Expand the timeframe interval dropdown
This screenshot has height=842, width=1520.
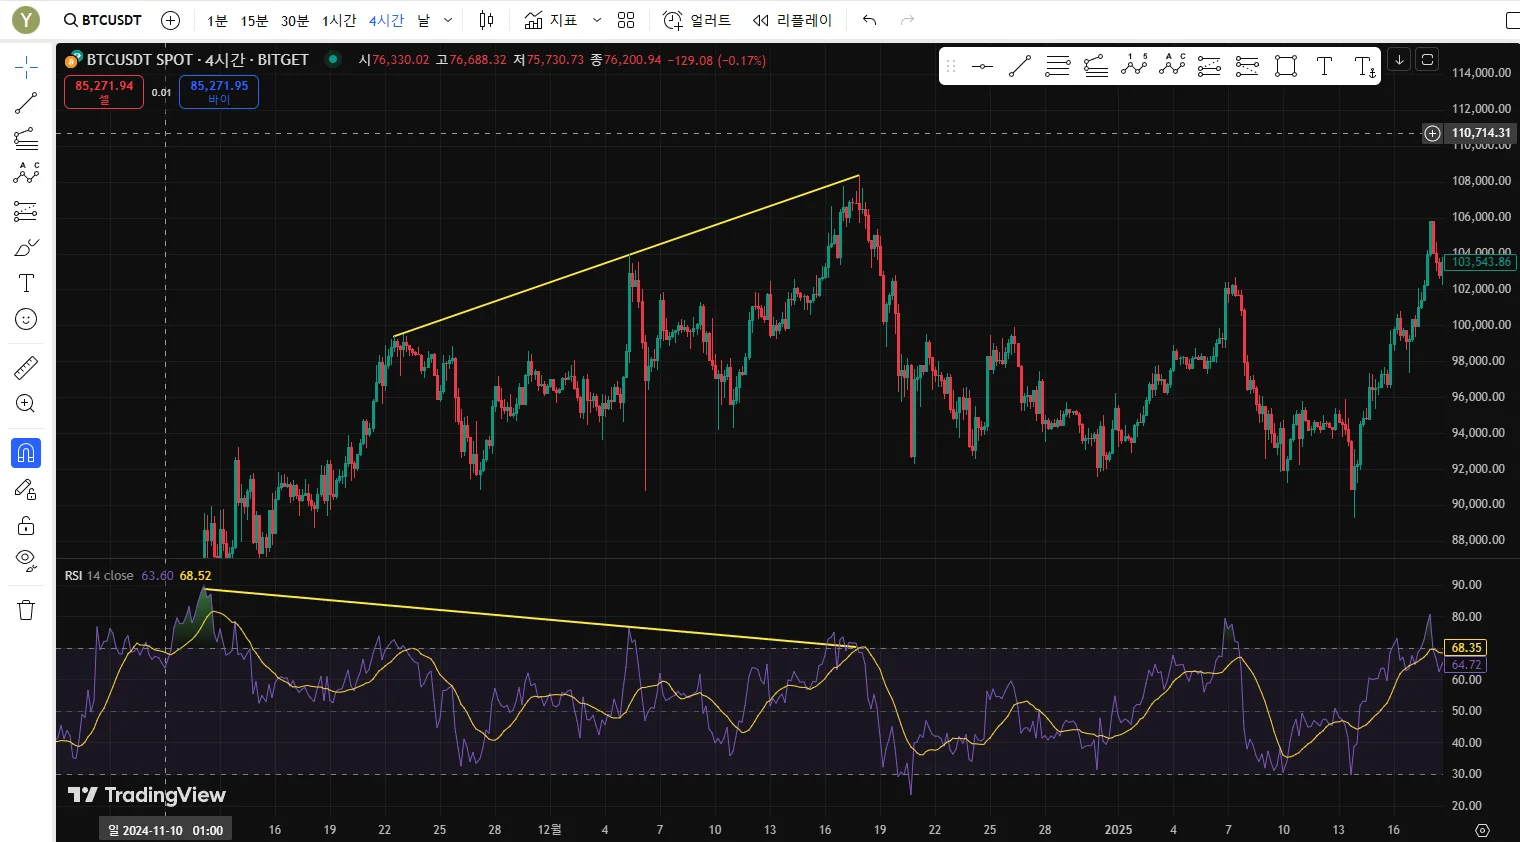pos(448,20)
